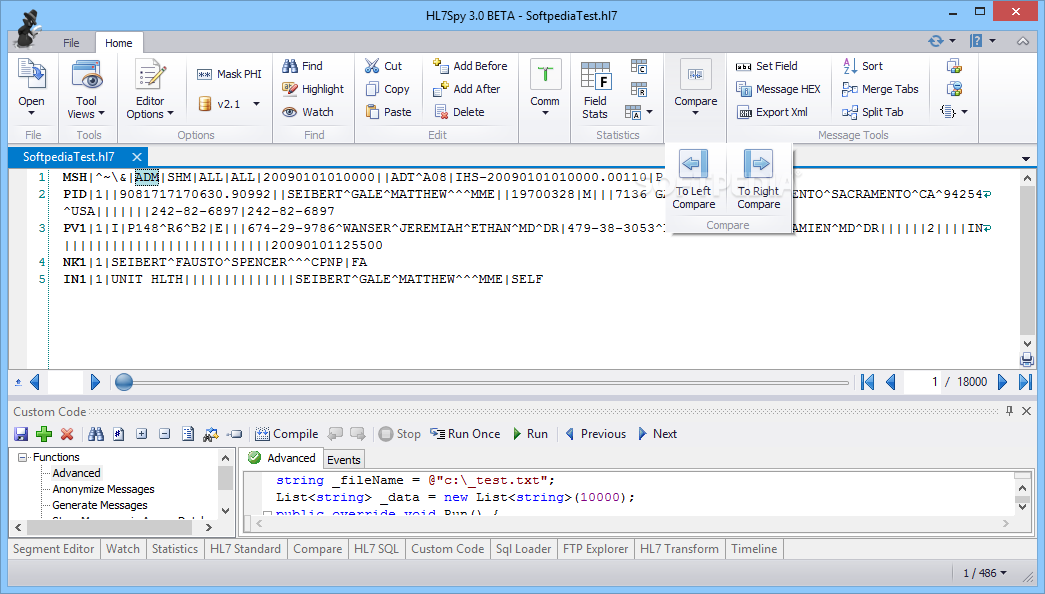Click the vertical scrollbar down arrow in message editor
The image size is (1045, 594).
click(1027, 344)
